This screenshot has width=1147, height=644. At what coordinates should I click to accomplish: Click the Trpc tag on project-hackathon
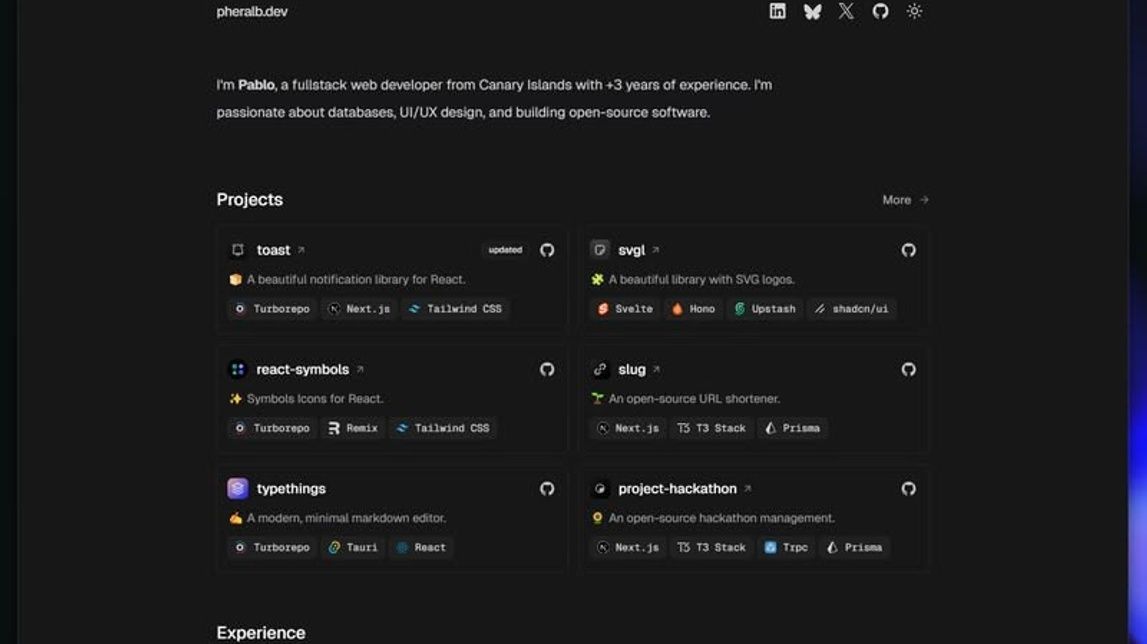786,547
